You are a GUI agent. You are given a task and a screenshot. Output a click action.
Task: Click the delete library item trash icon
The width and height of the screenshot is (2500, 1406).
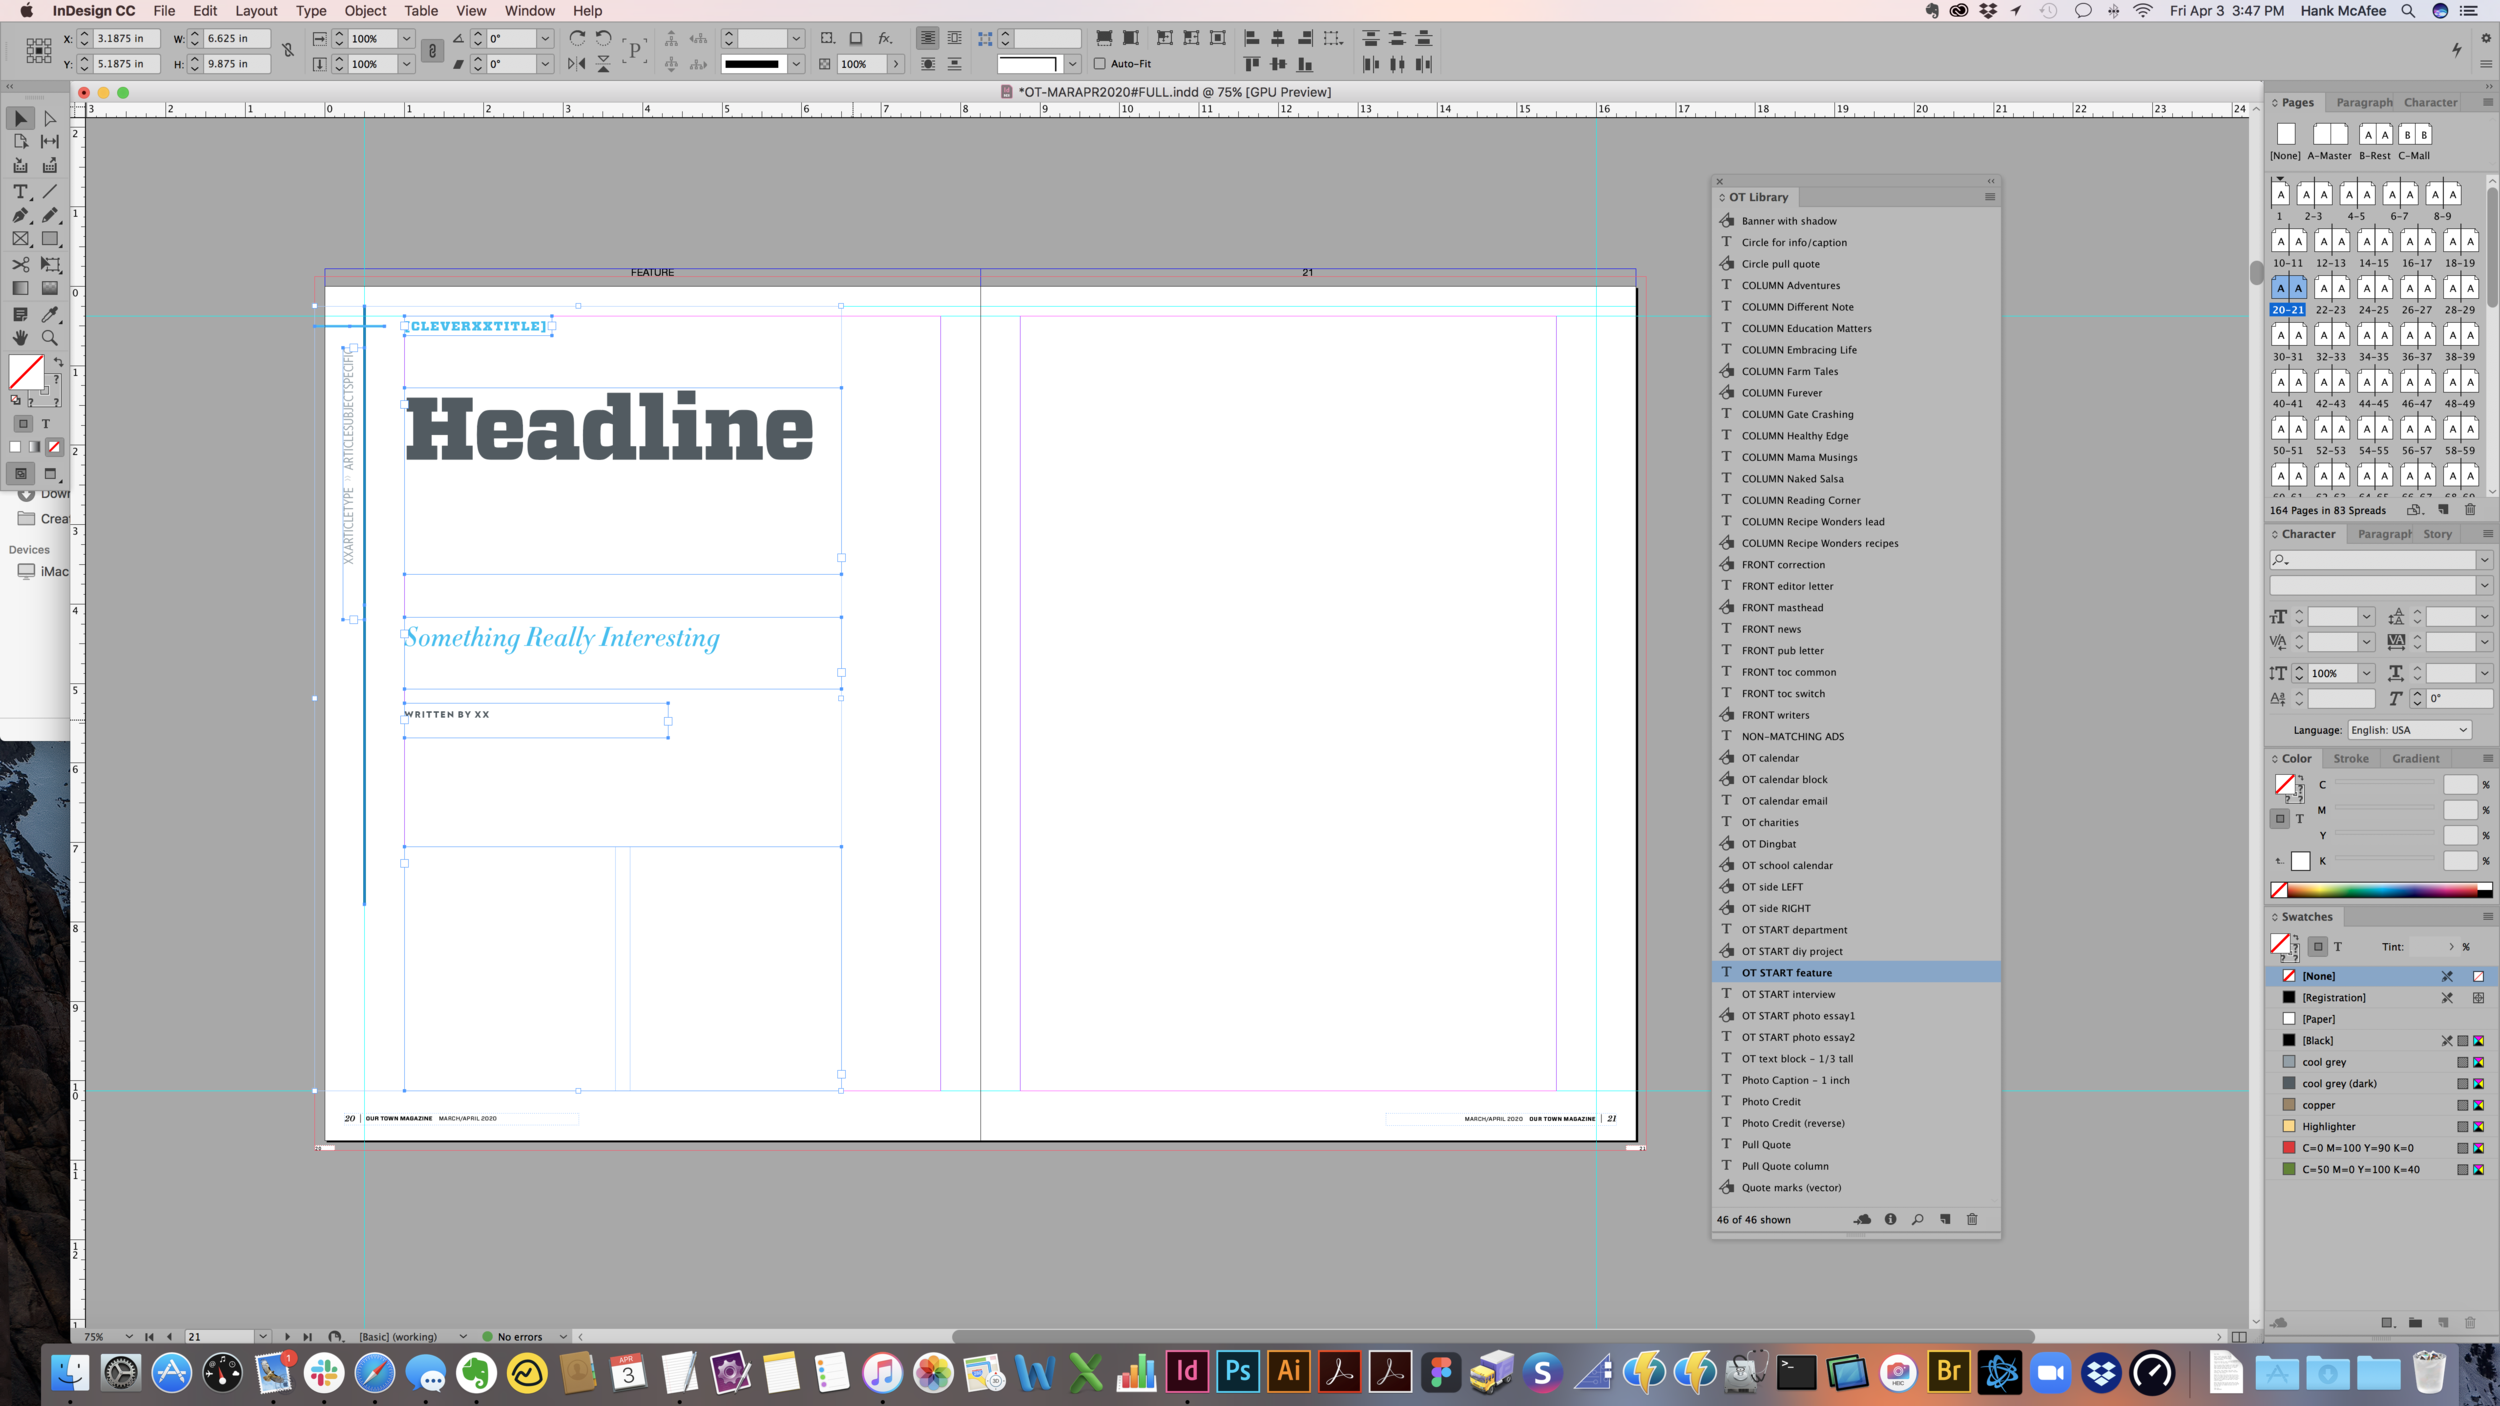(1972, 1219)
